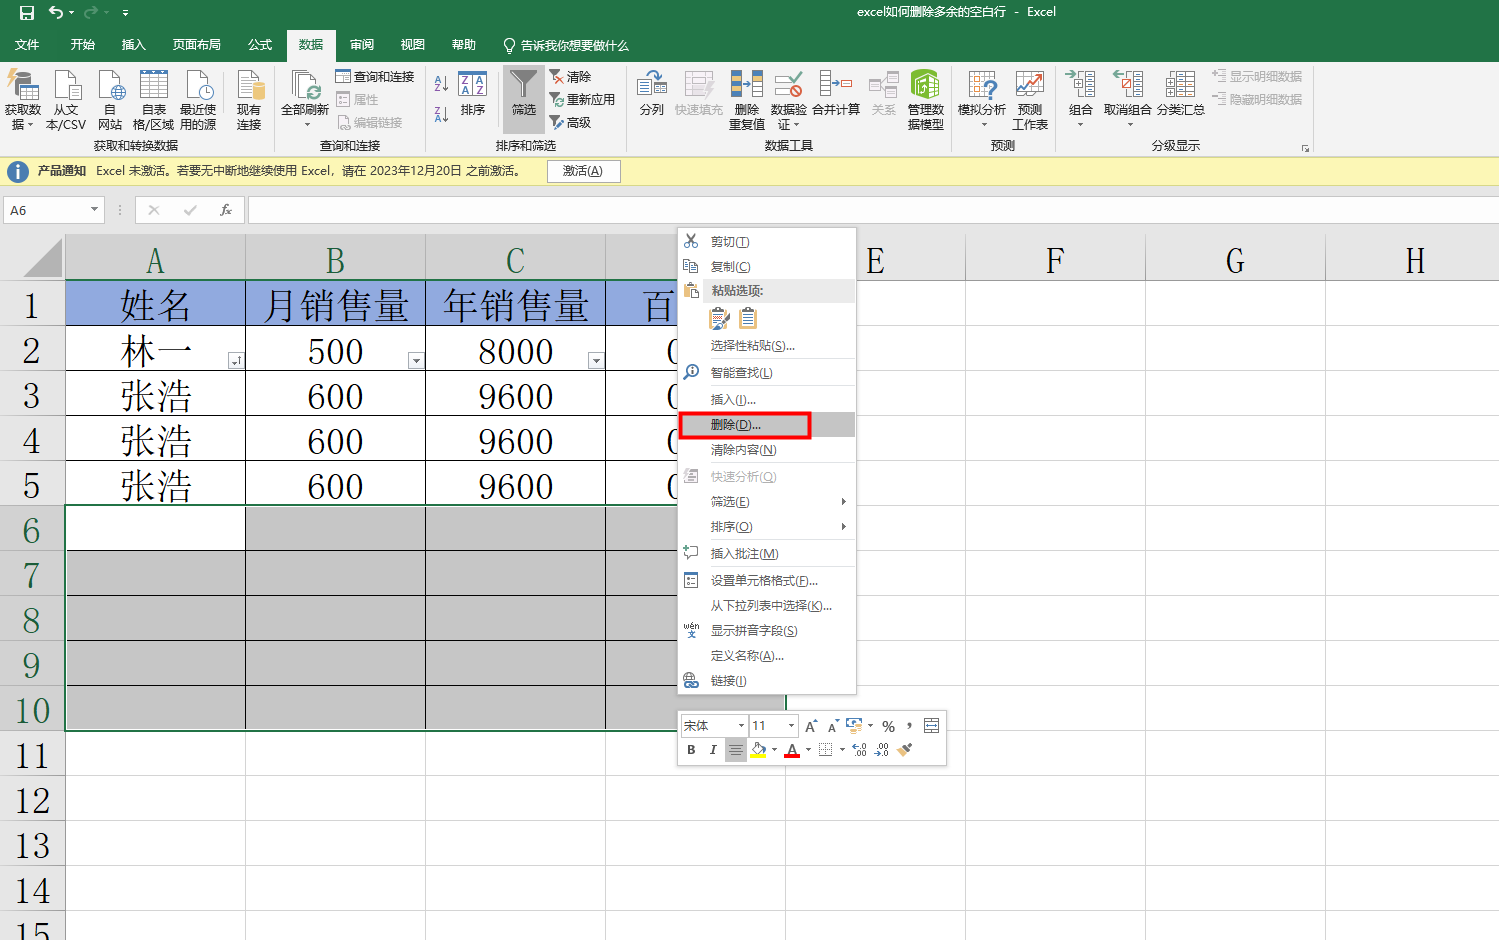Open 查询和连接 pane
Image resolution: width=1499 pixels, height=940 pixels.
(x=375, y=77)
